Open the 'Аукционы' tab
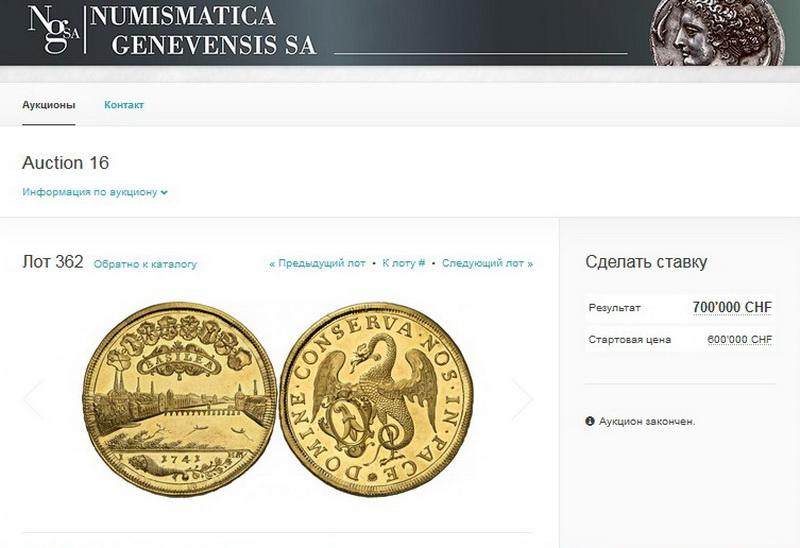 (x=48, y=105)
